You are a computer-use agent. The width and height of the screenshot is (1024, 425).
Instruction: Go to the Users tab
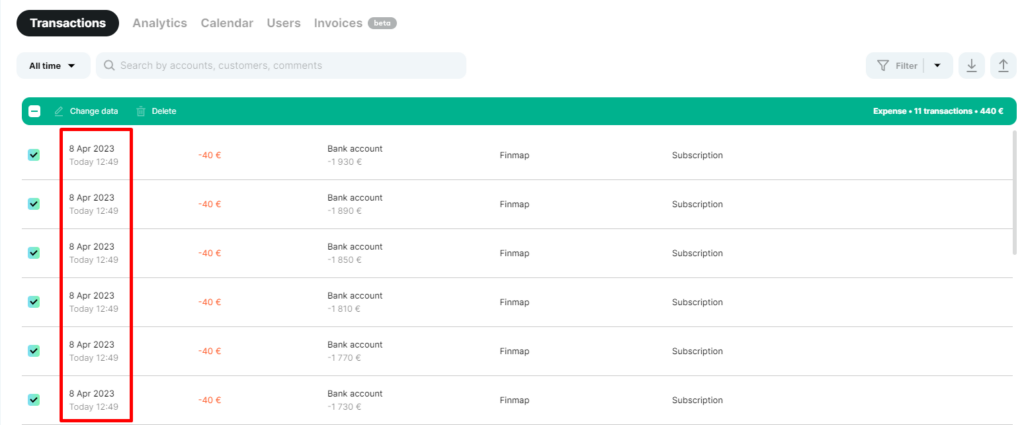(283, 23)
